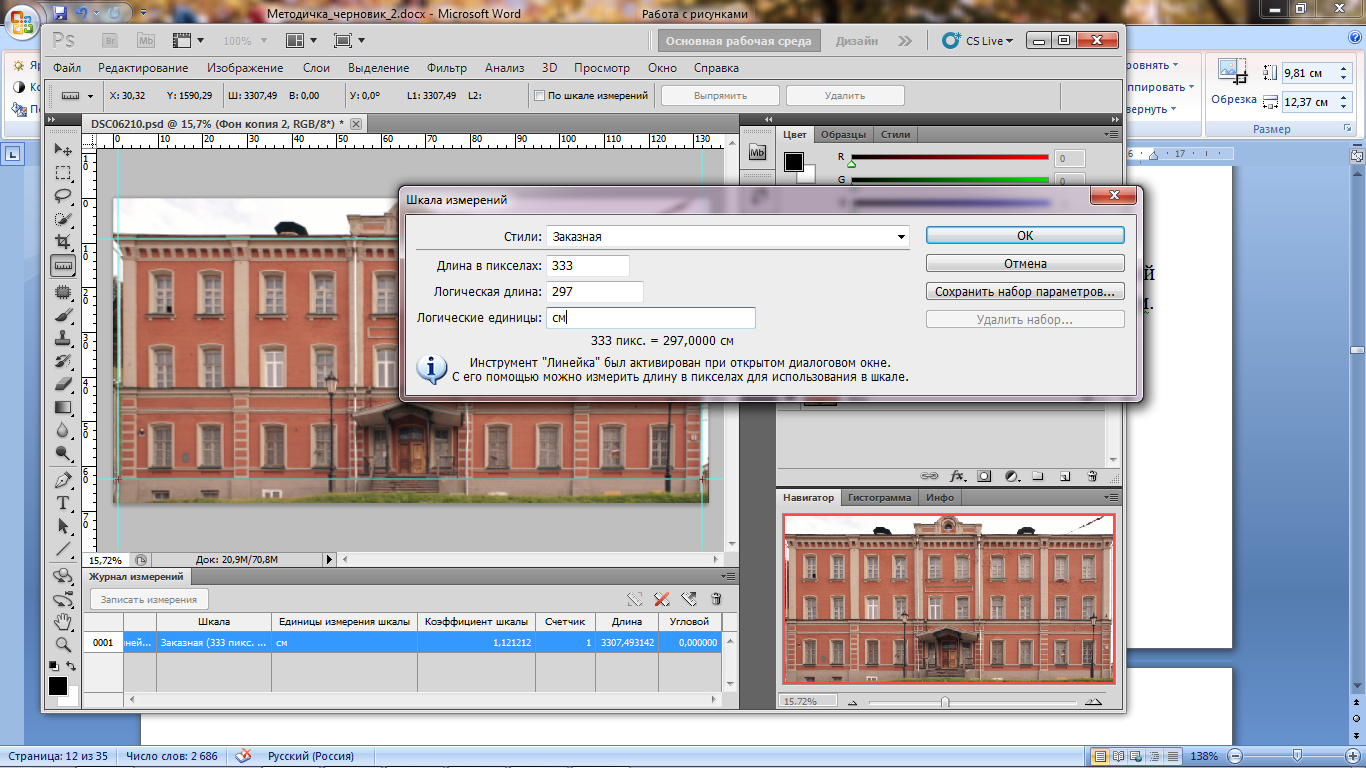This screenshot has width=1366, height=768.
Task: Open the 'Анализ' menu
Action: coord(505,68)
